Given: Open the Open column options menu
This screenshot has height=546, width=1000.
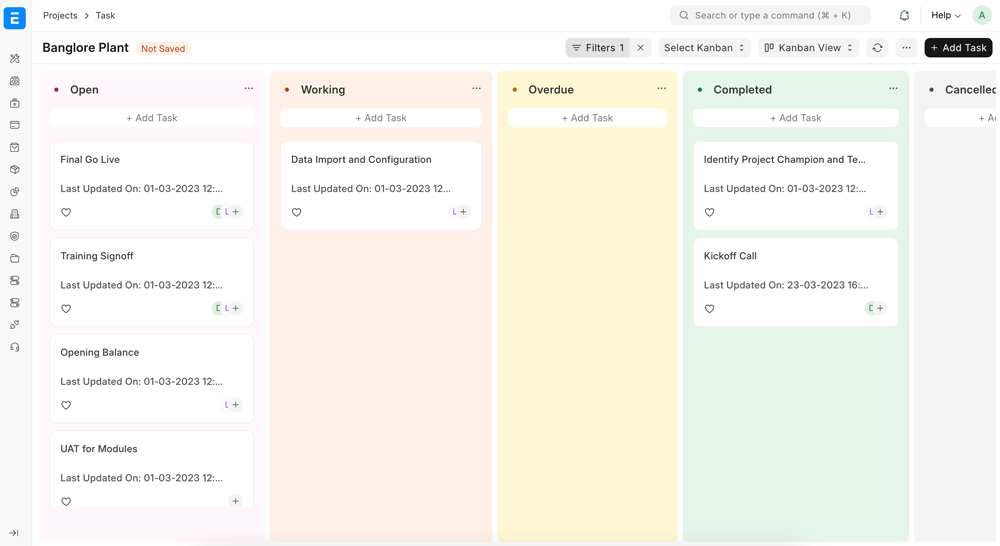Looking at the screenshot, I should pos(249,89).
